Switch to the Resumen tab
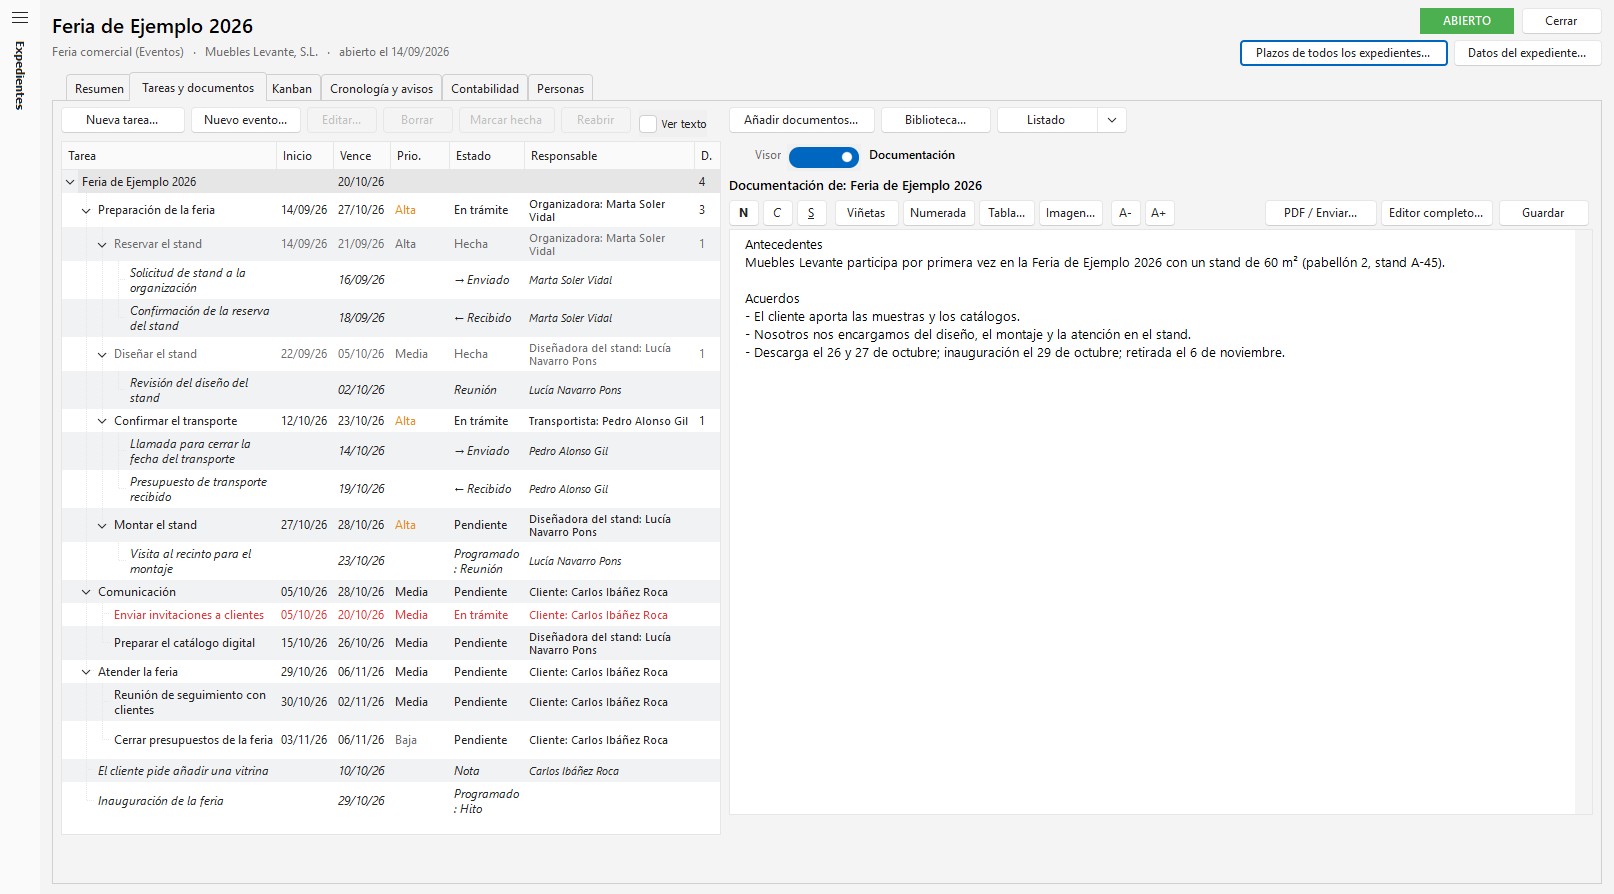The image size is (1614, 894). pyautogui.click(x=99, y=89)
